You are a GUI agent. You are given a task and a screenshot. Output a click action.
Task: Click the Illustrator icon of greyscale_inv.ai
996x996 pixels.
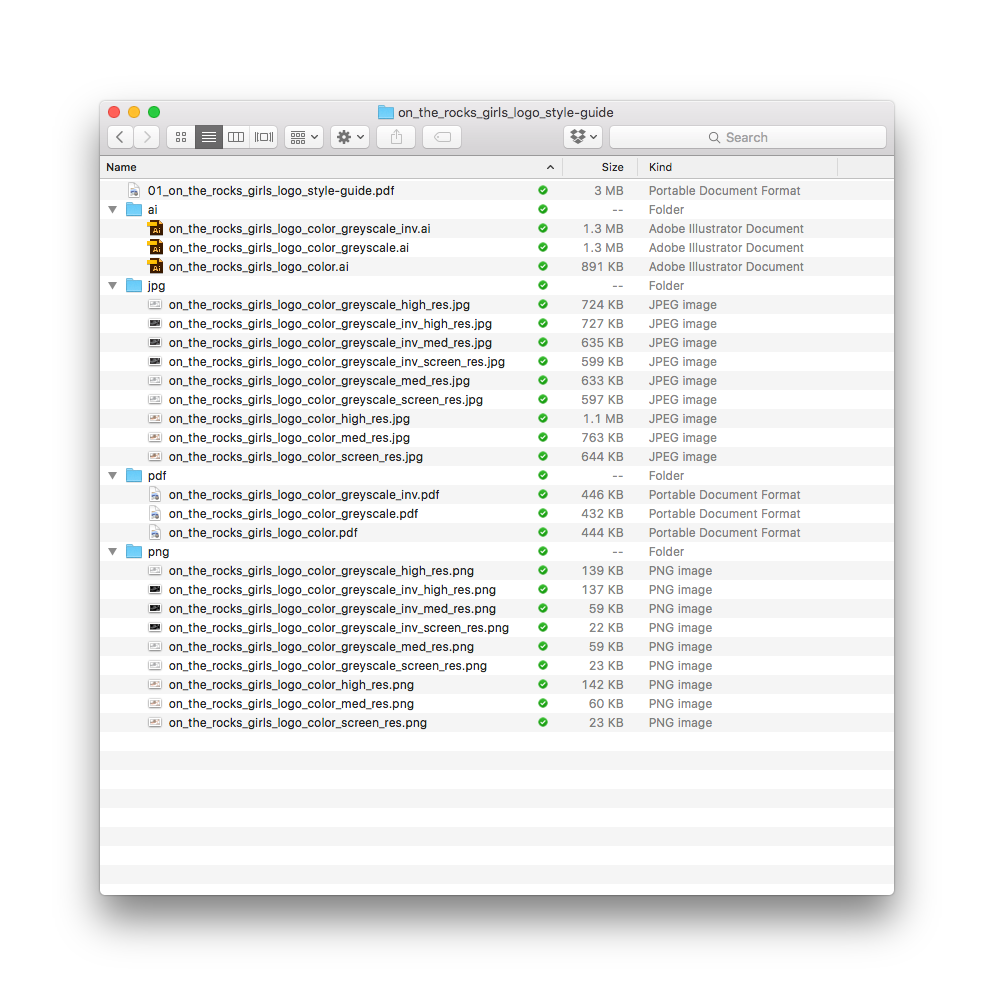coord(155,228)
